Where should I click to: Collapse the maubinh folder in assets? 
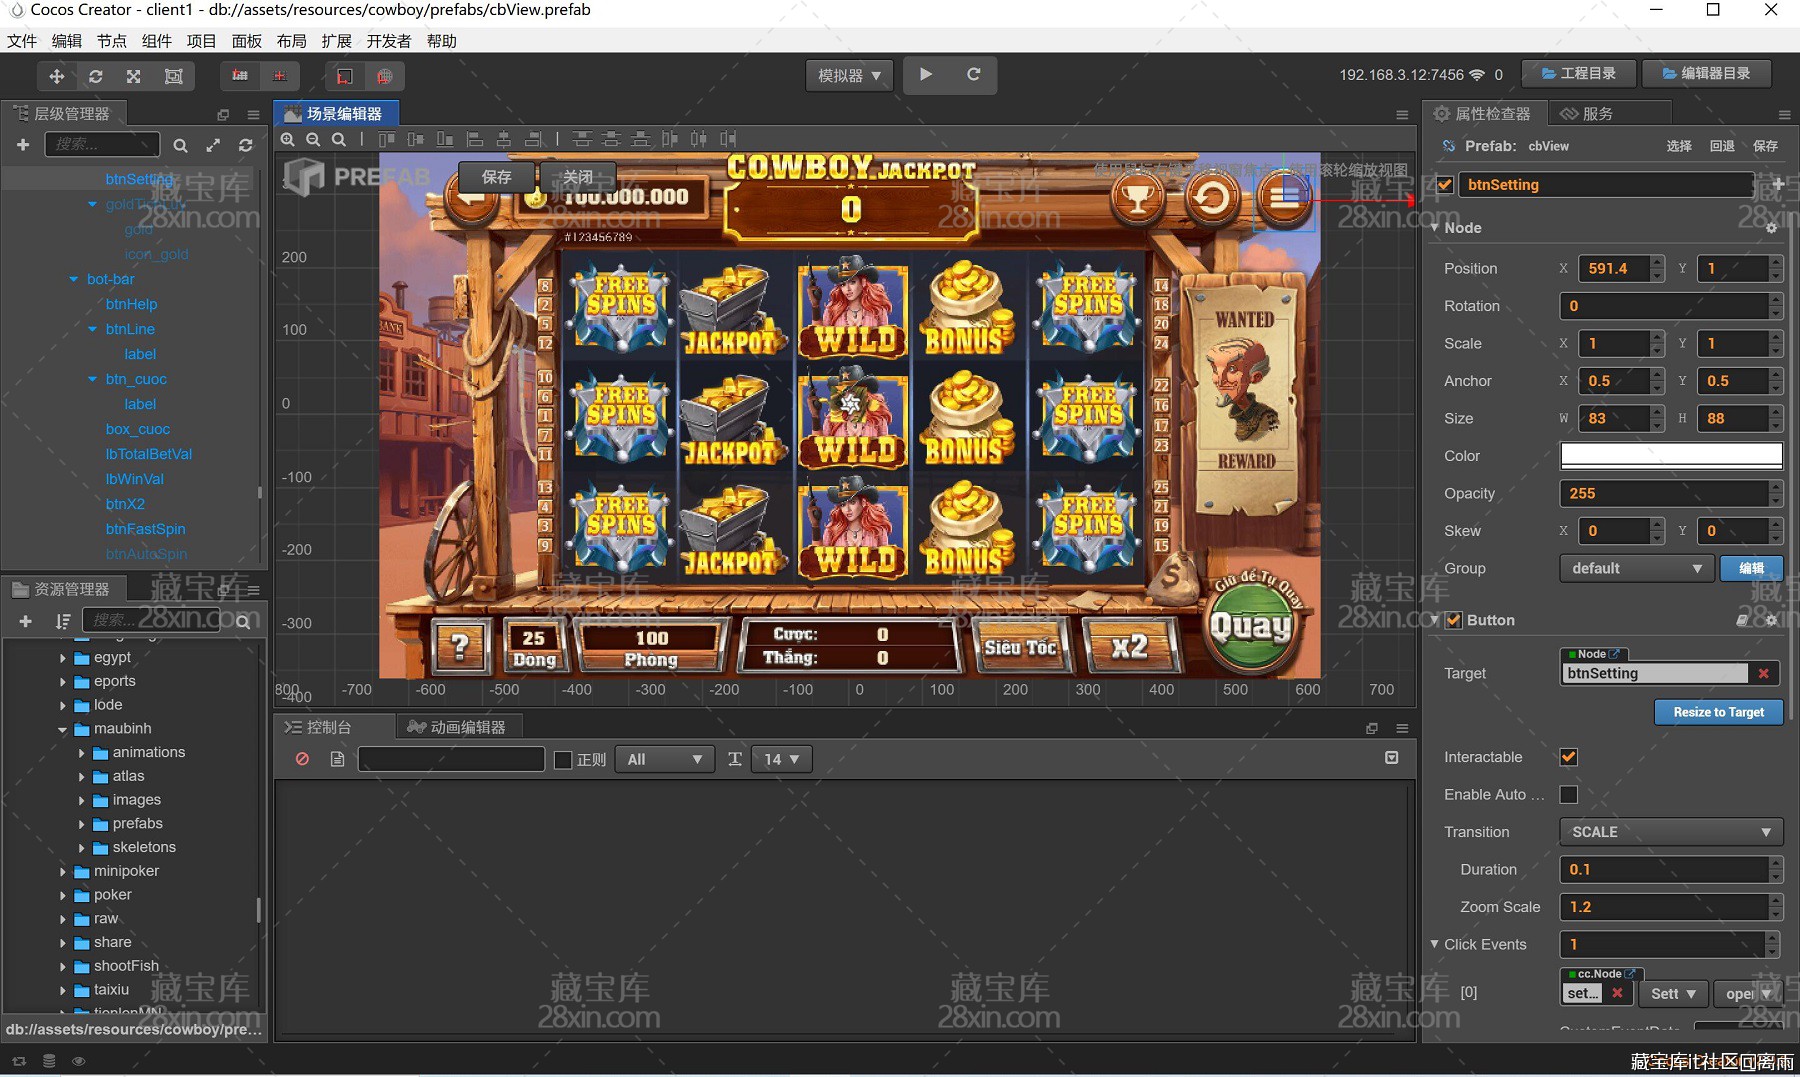pyautogui.click(x=62, y=729)
